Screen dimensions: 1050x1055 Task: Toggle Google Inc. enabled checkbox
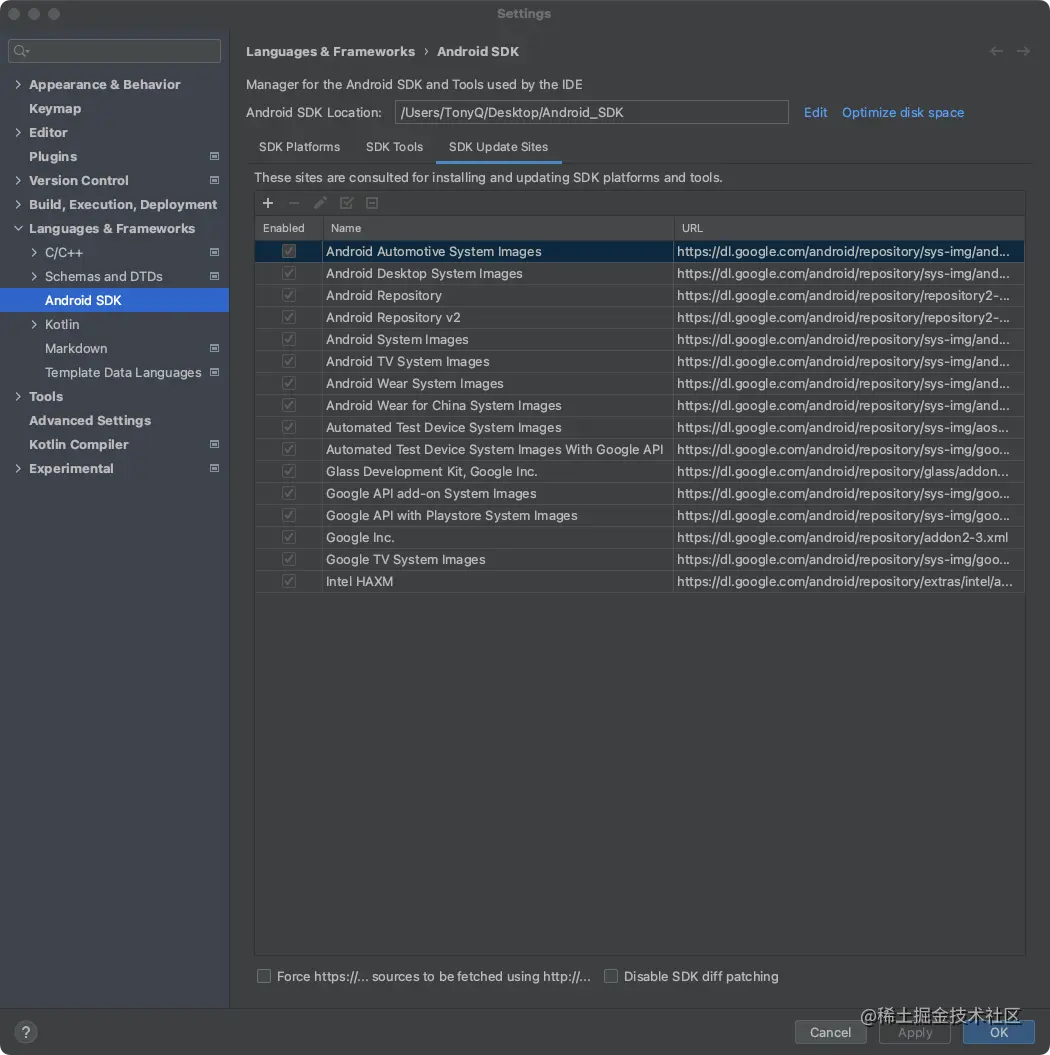tap(289, 537)
